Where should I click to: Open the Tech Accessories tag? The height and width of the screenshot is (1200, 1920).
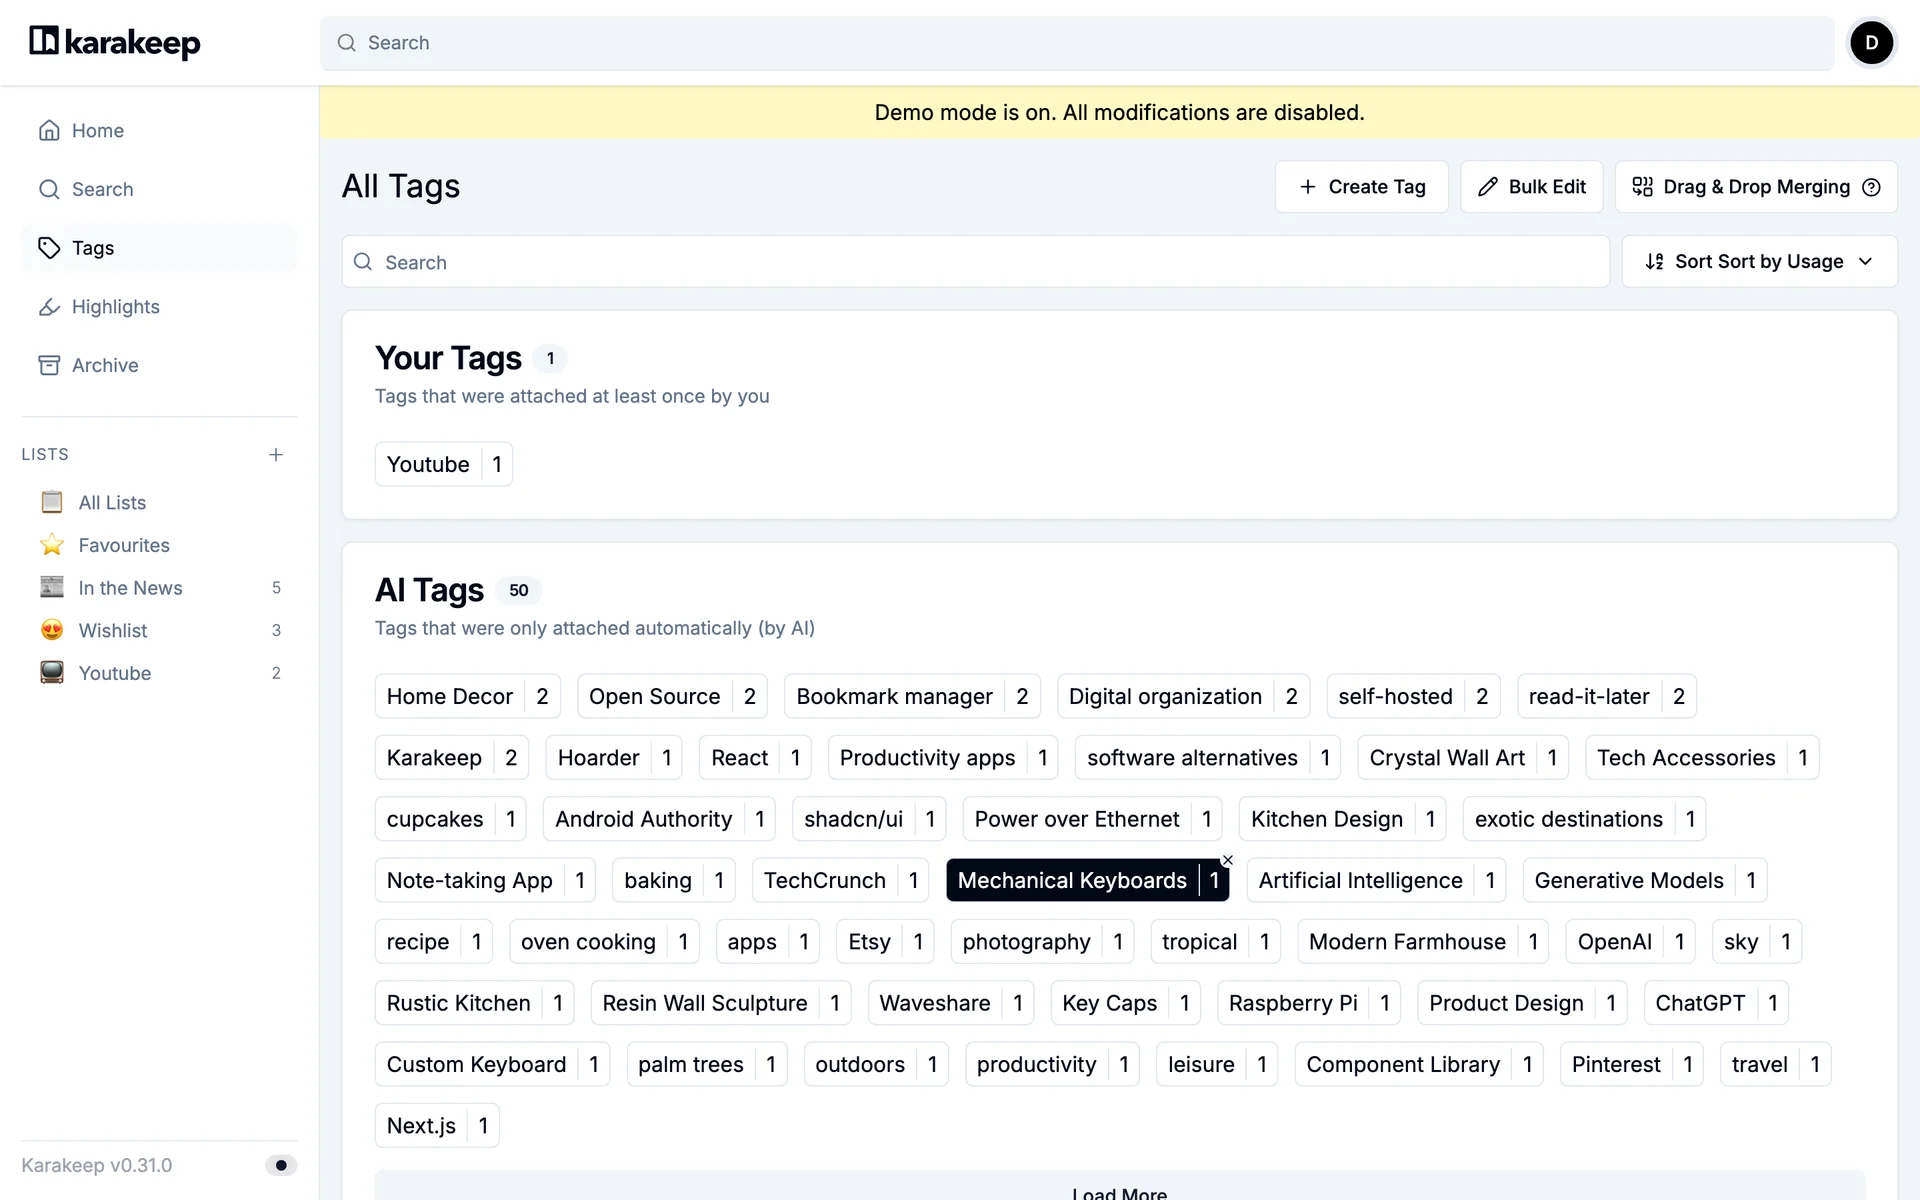click(x=1702, y=758)
